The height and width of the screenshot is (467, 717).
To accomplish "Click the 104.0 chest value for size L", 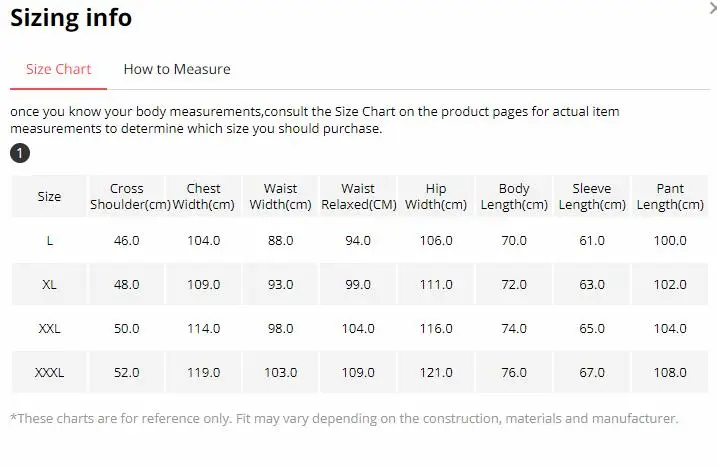I will pos(203,241).
